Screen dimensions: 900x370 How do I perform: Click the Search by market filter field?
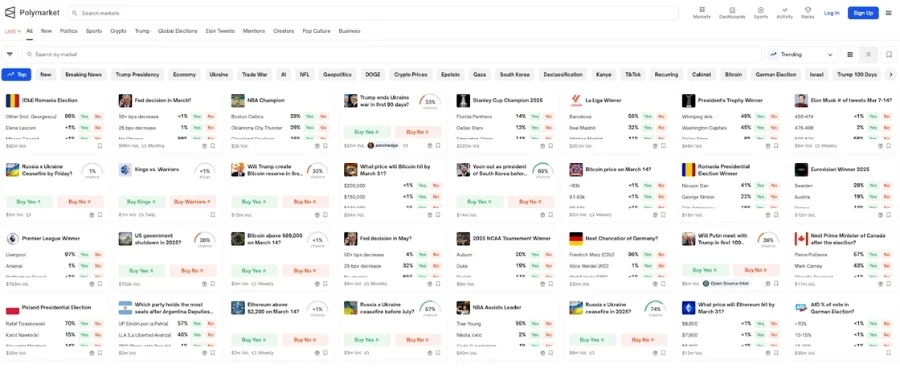tap(391, 54)
